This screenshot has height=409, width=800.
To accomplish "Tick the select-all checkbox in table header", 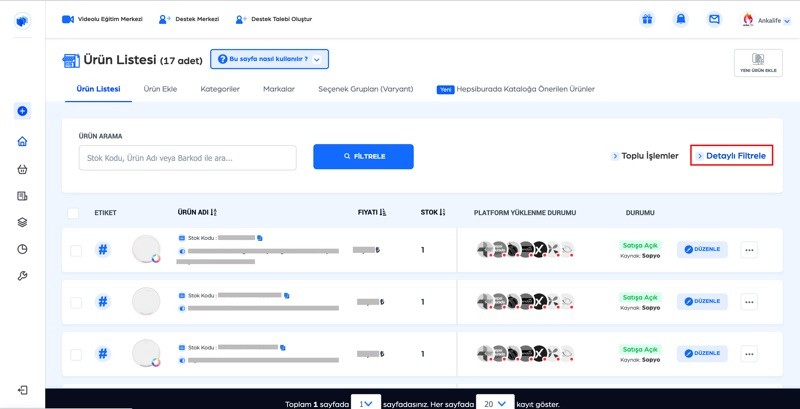I will [73, 213].
